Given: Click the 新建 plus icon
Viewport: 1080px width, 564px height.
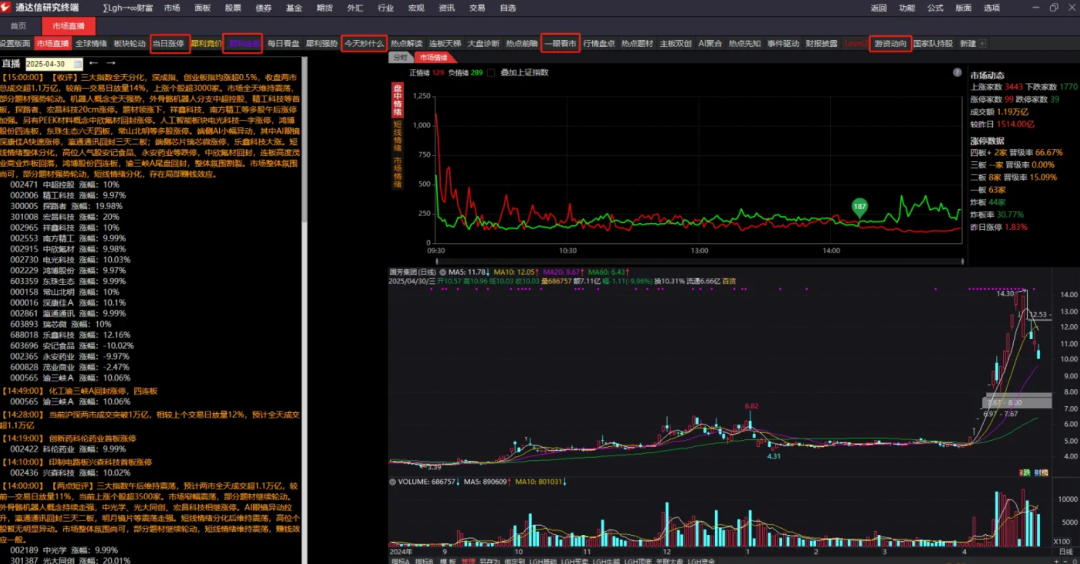Looking at the screenshot, I should tap(983, 43).
